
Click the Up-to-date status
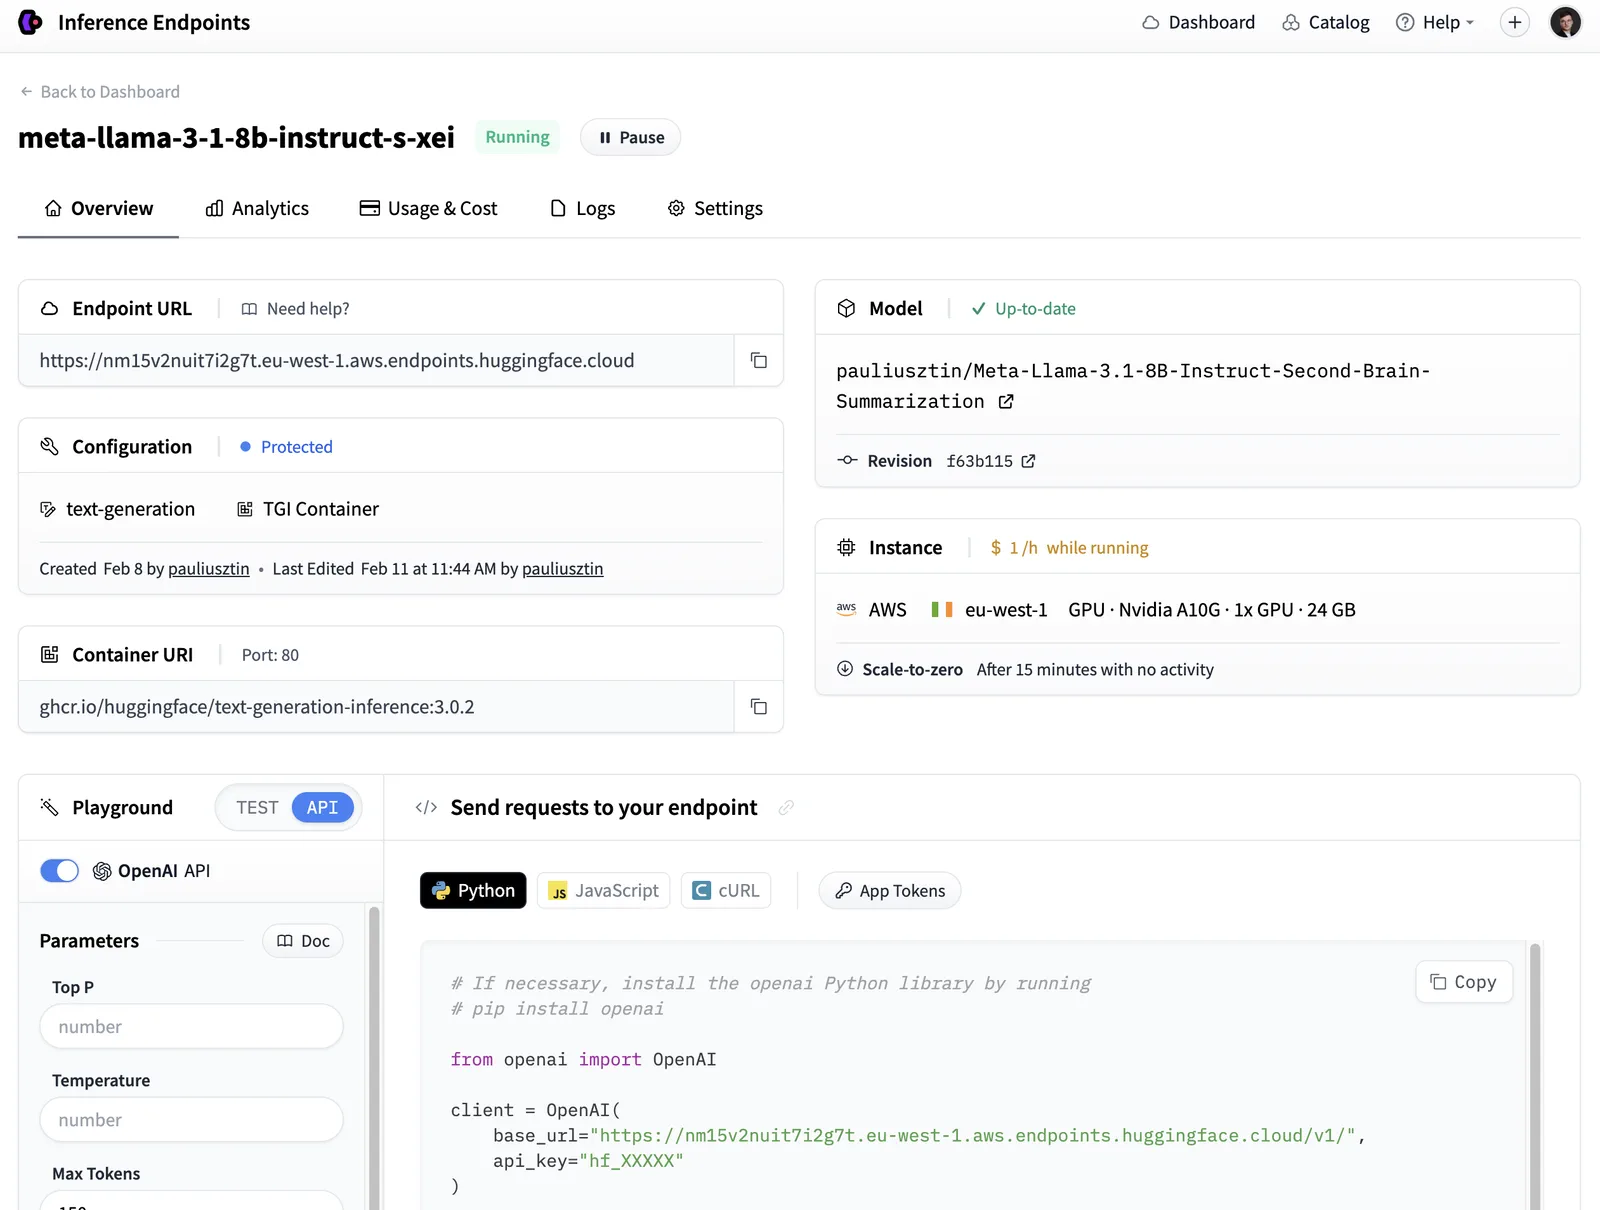(1024, 309)
